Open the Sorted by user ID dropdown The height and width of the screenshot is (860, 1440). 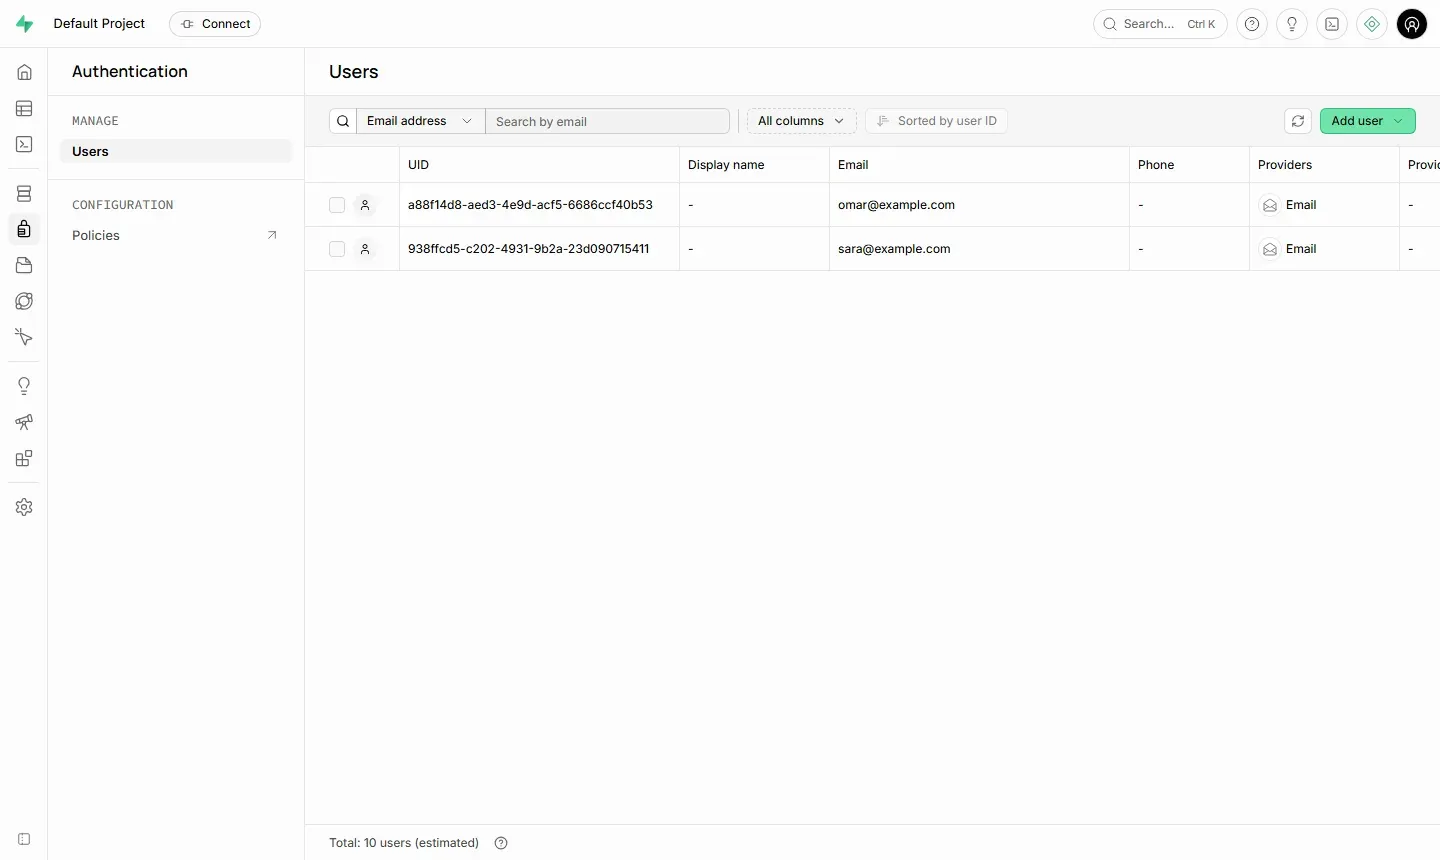(x=936, y=121)
